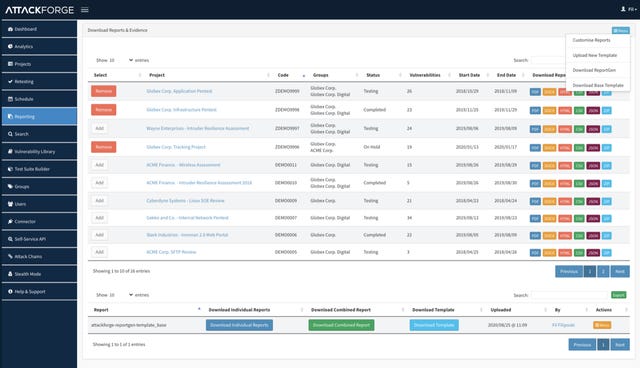Open the orange Menu actions dropdown

pyautogui.click(x=602, y=325)
